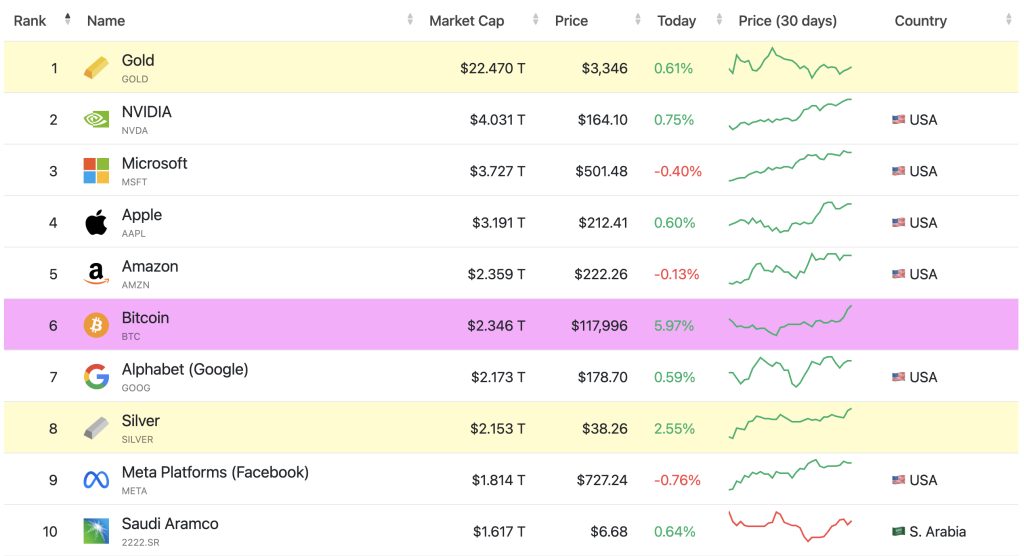Click the NVIDIA logo icon
The width and height of the screenshot is (1024, 556).
pos(96,120)
